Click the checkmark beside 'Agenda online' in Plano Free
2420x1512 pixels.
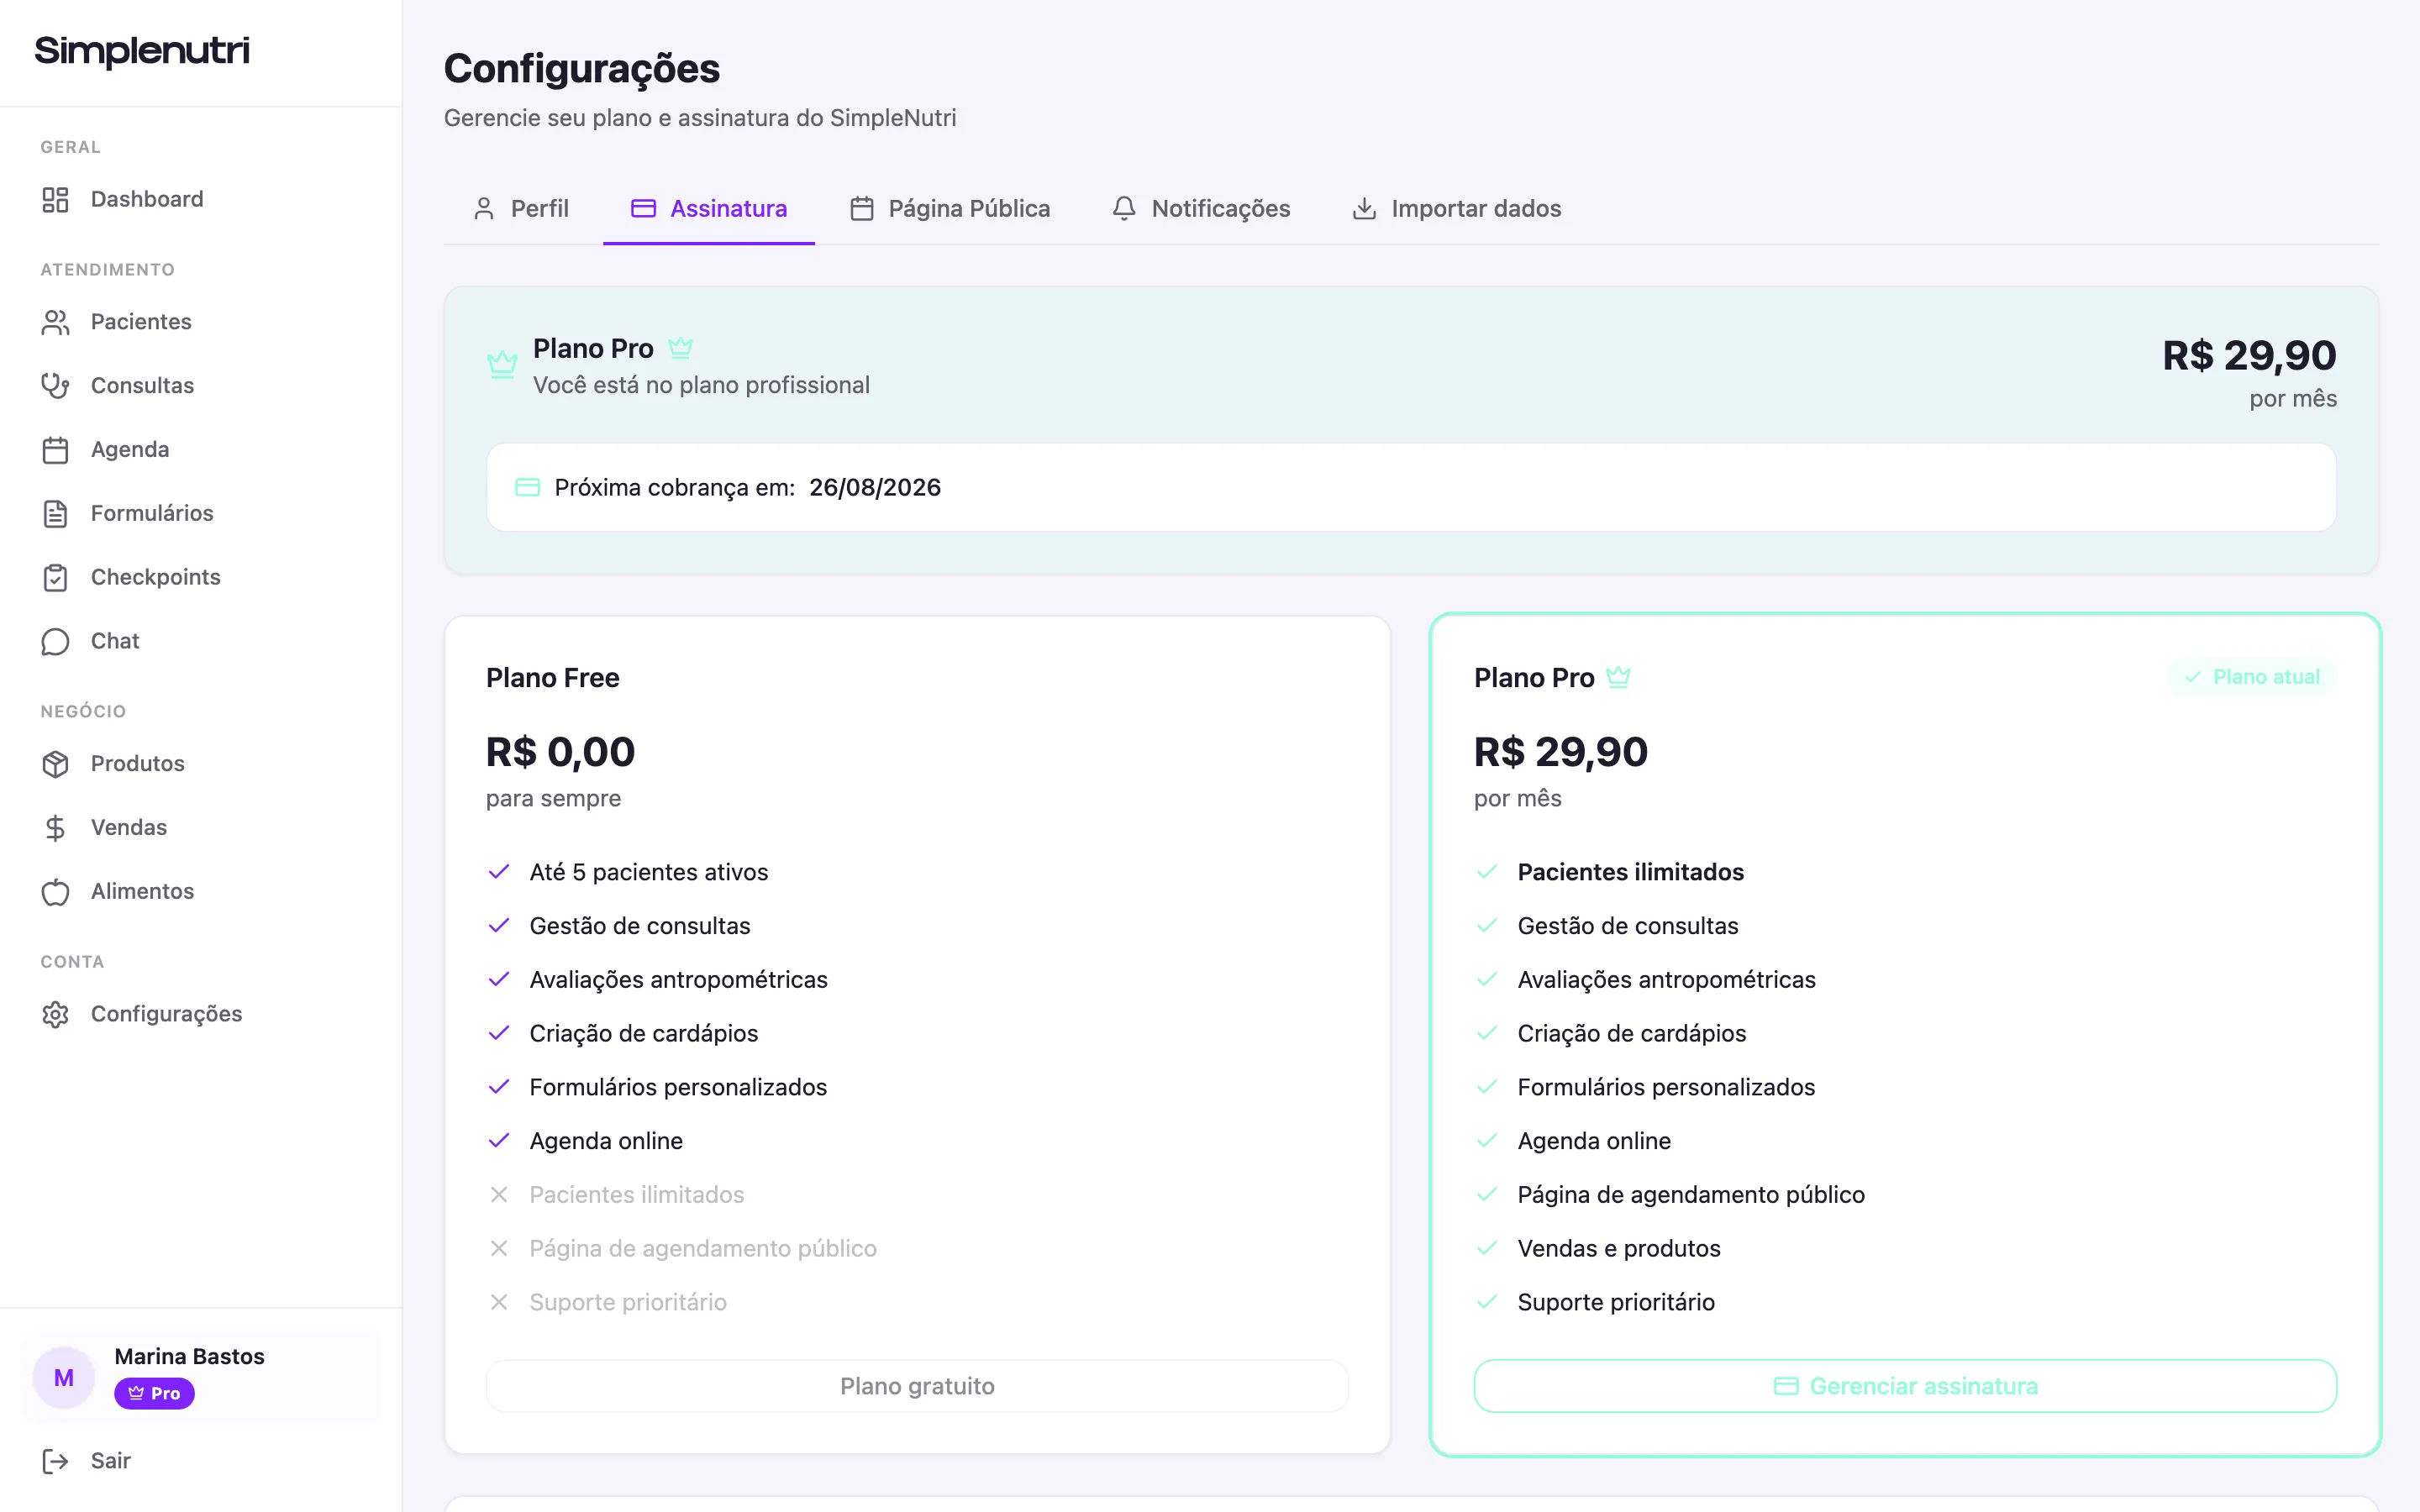pyautogui.click(x=499, y=1141)
